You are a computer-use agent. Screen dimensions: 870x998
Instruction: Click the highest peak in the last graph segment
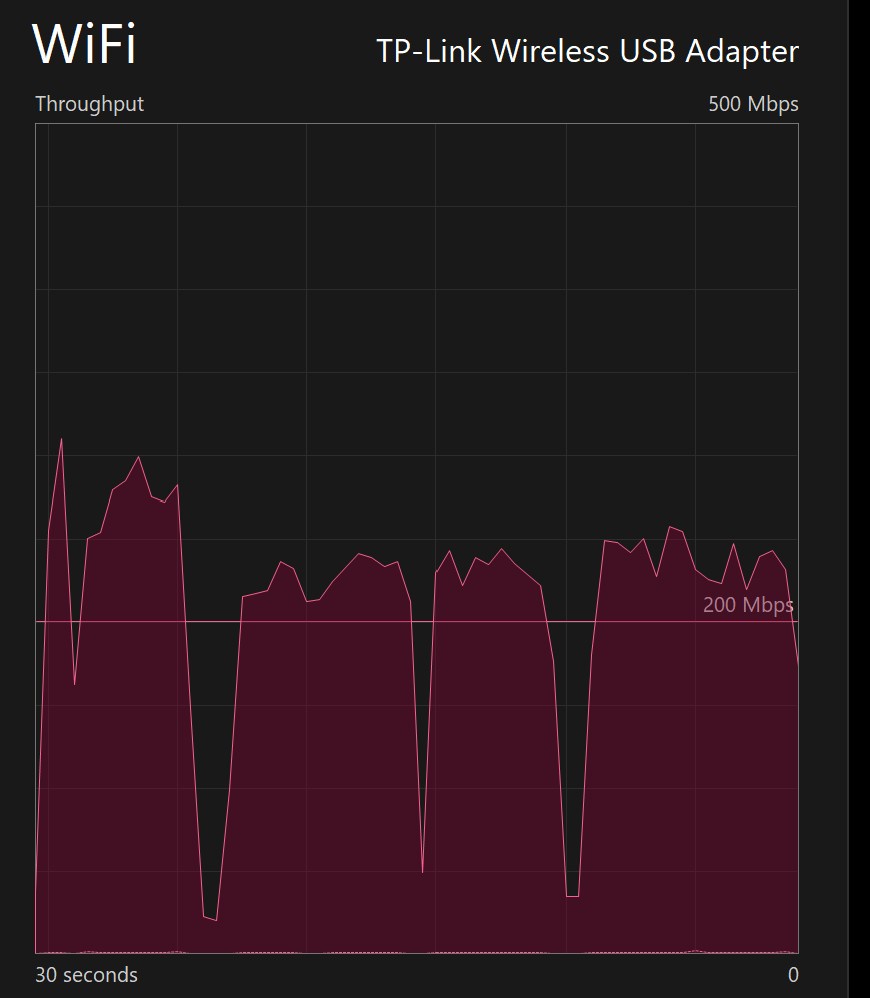point(669,526)
